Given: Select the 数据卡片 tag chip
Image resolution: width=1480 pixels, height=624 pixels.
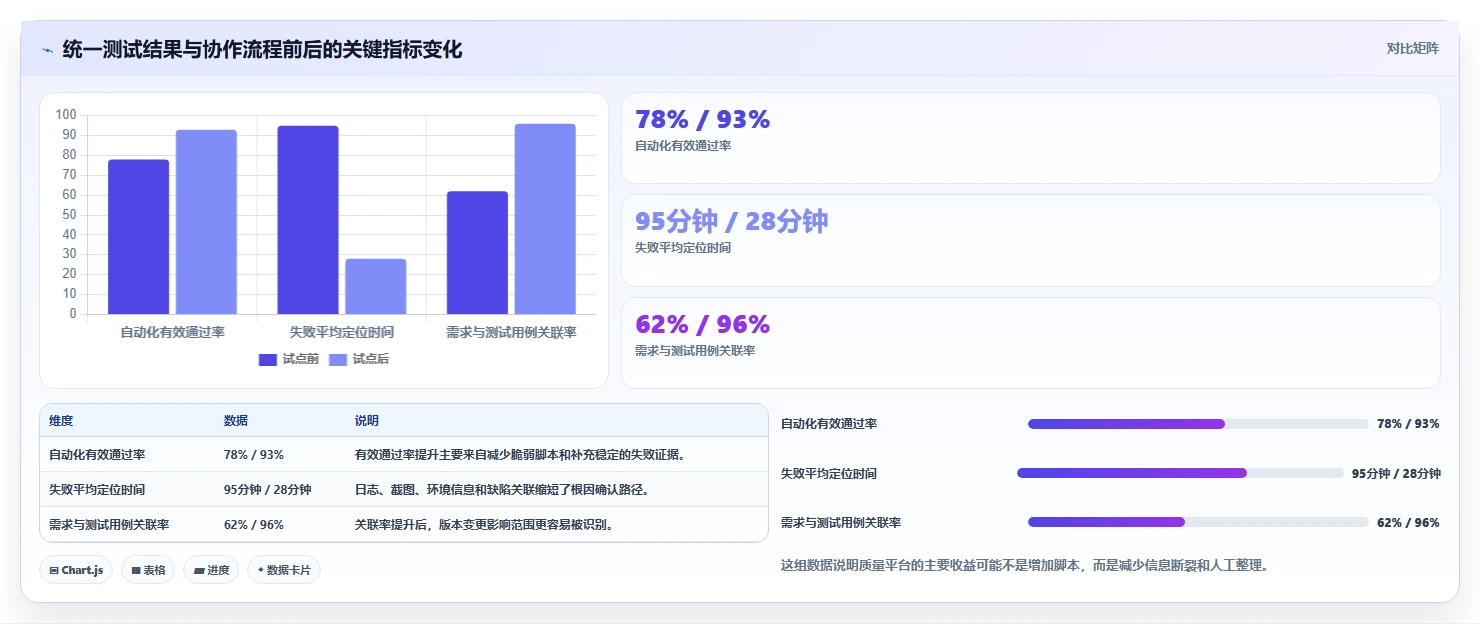Looking at the screenshot, I should (284, 570).
